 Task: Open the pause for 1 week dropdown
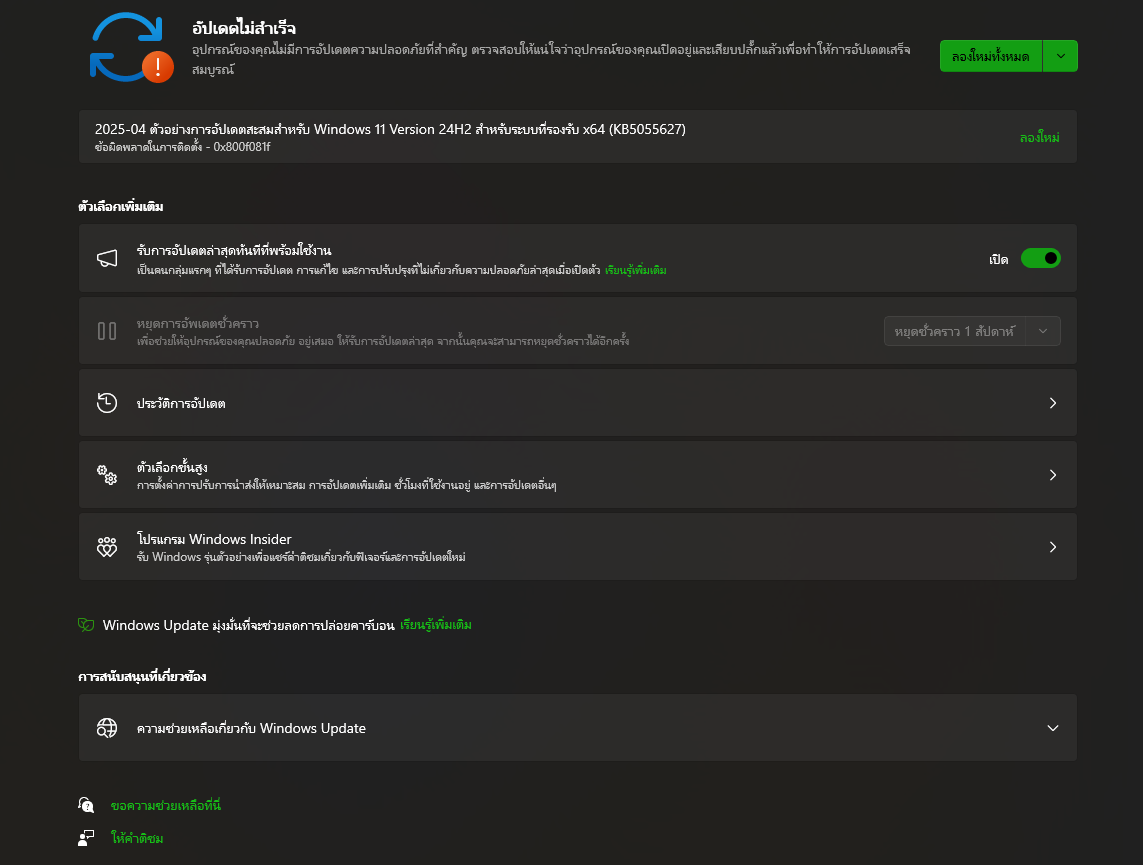pyautogui.click(x=972, y=331)
